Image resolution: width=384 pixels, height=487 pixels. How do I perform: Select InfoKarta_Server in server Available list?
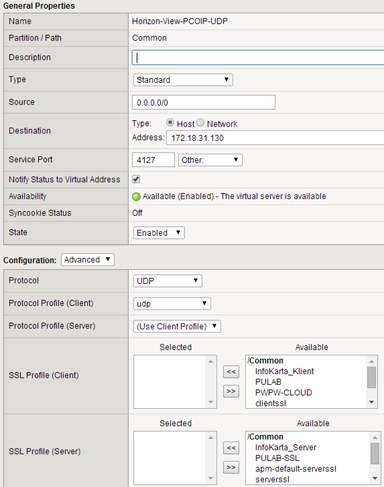(x=286, y=447)
